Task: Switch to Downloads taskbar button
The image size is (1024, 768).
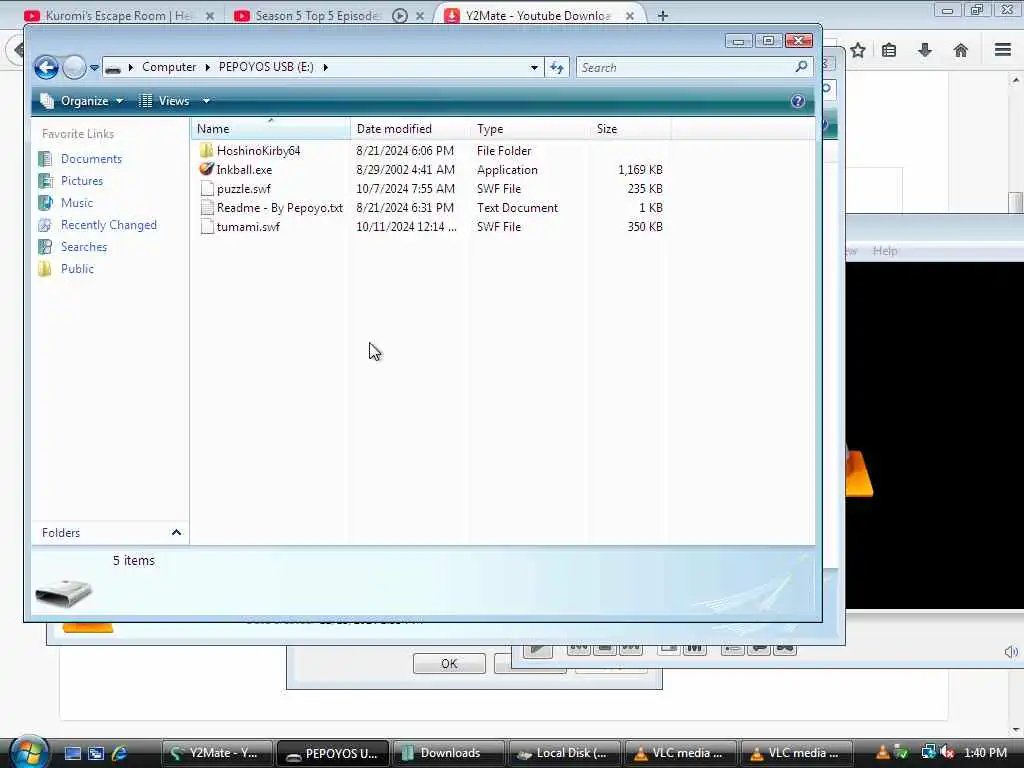Action: [448, 753]
